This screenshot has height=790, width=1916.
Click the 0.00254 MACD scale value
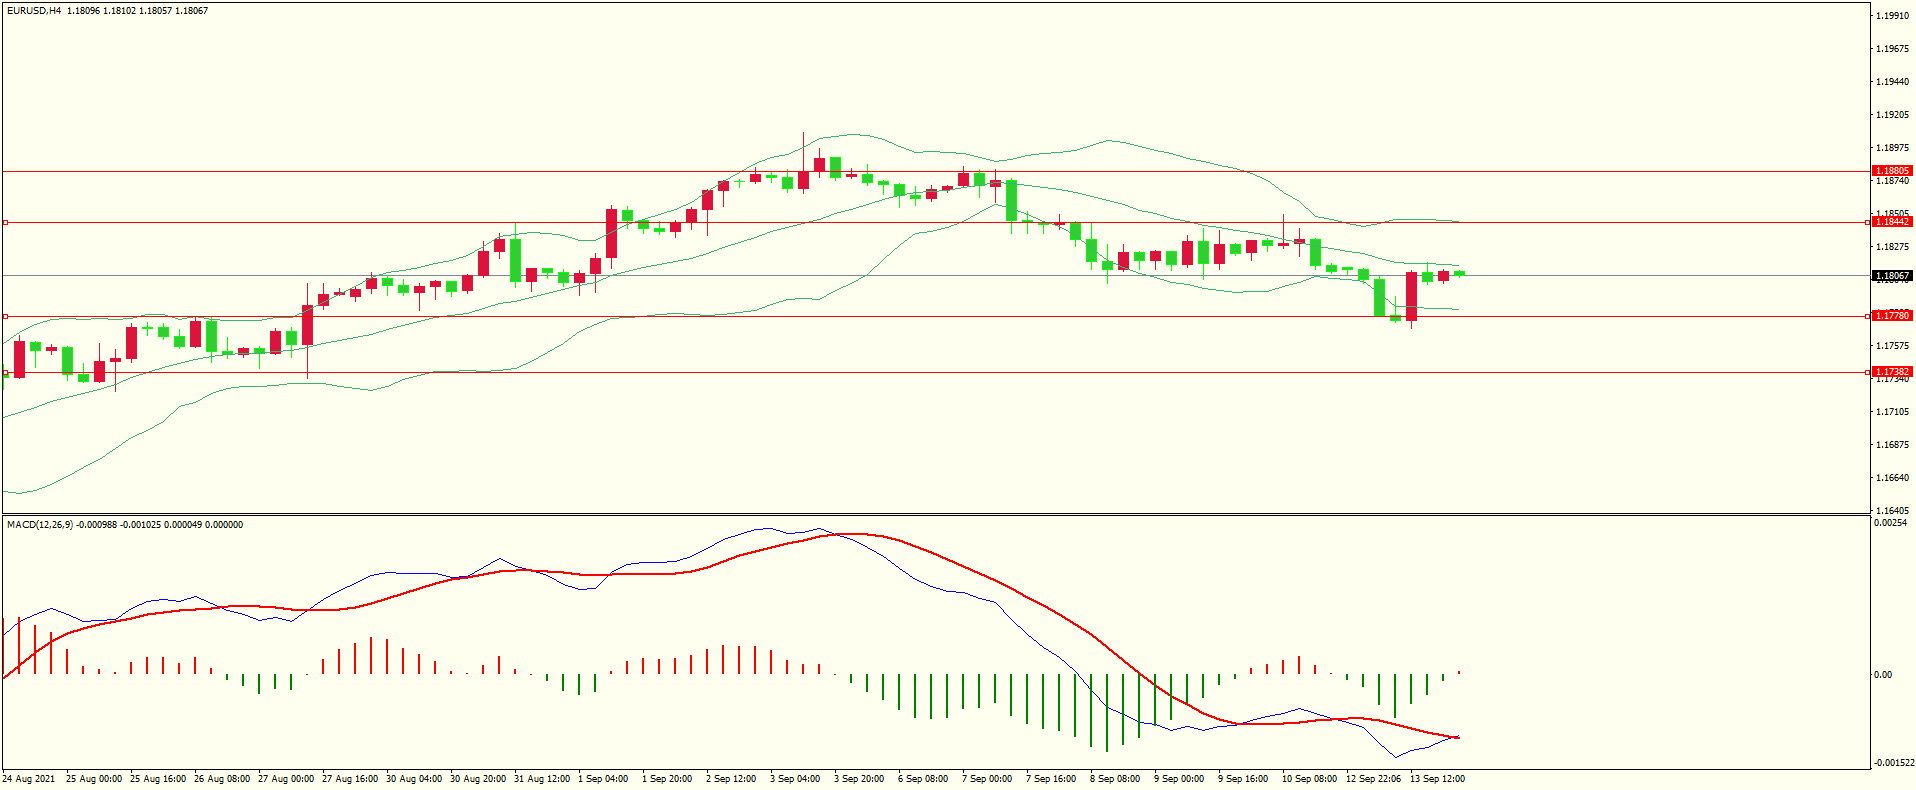coord(1890,523)
